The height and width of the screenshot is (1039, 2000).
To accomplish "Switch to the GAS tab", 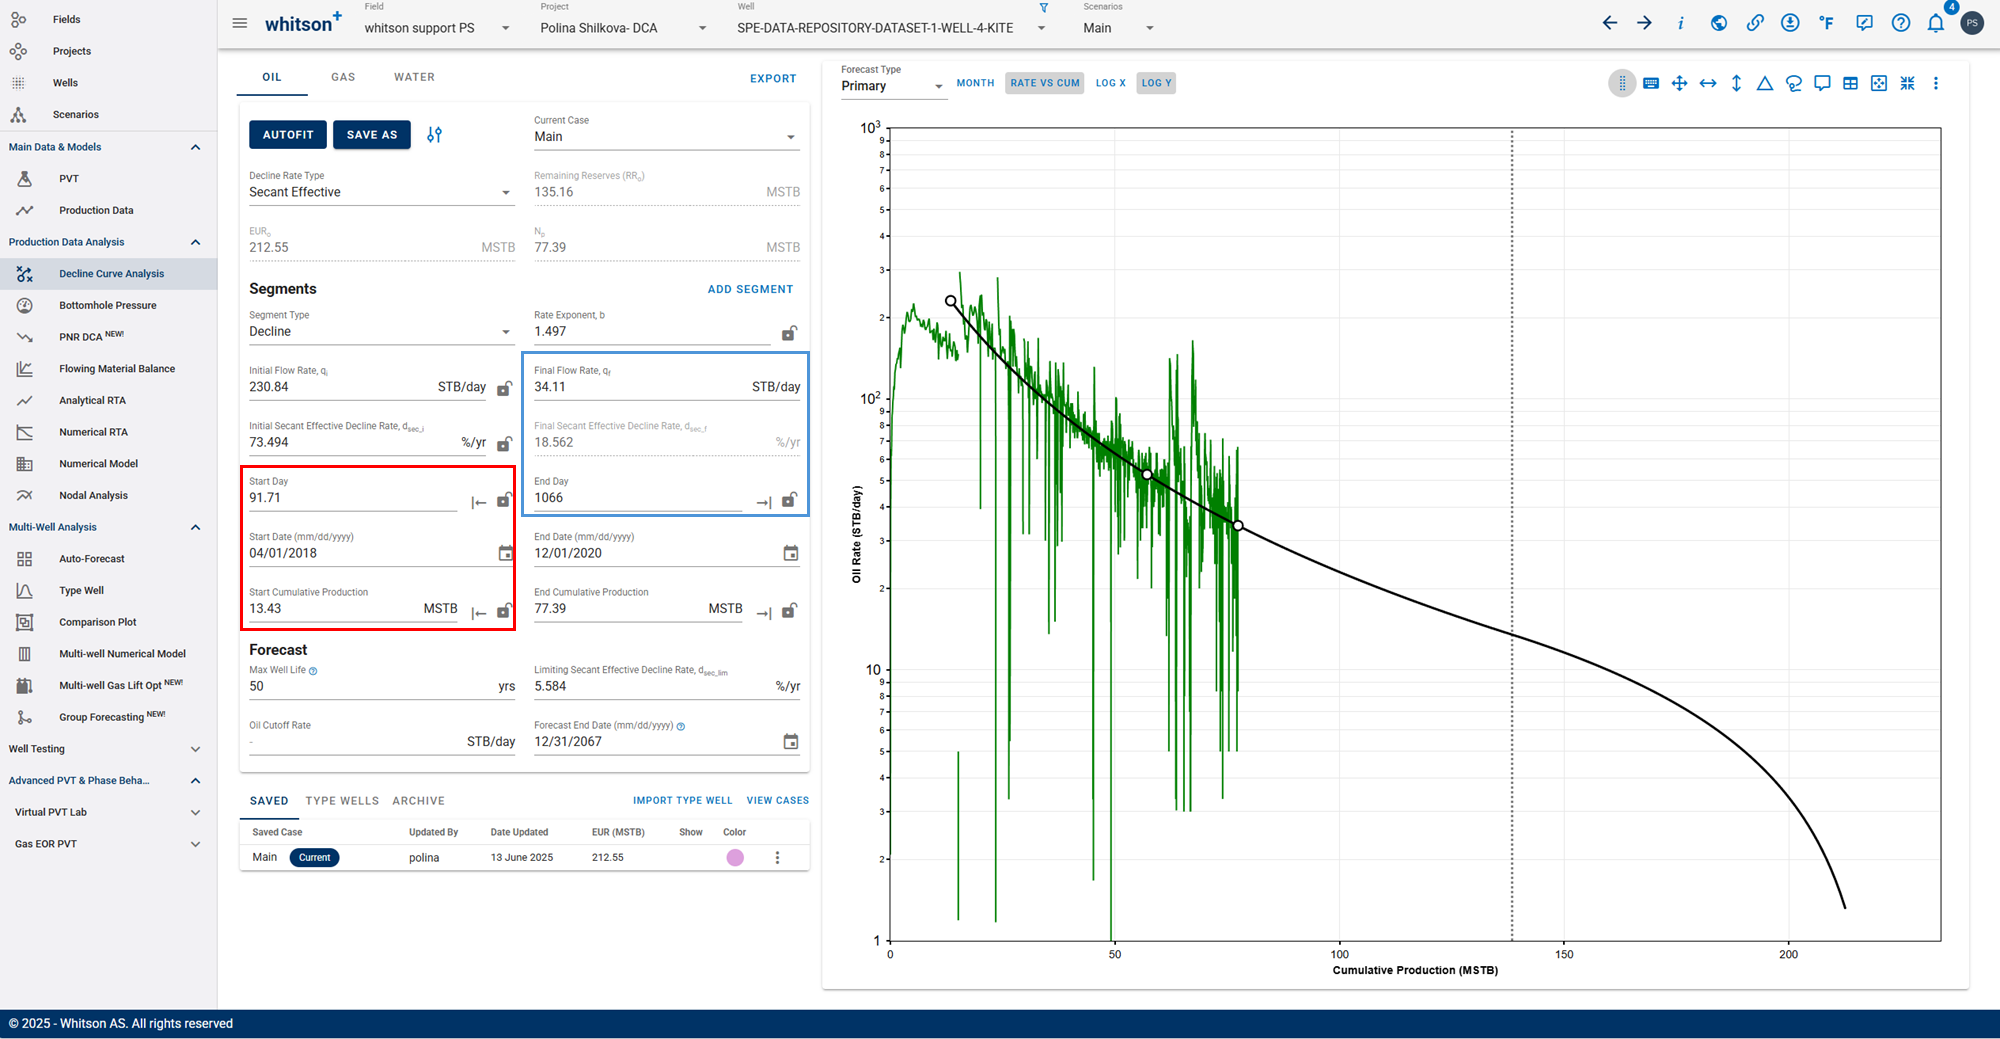I will coord(343,77).
